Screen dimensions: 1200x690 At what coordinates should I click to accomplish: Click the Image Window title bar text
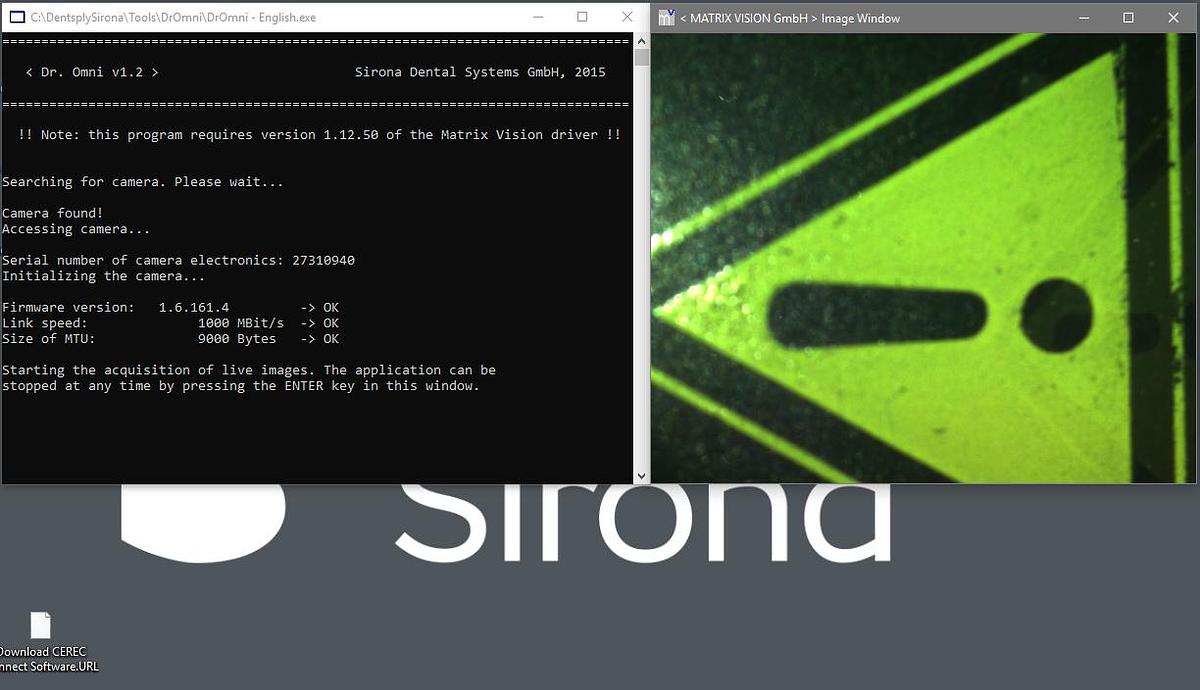pyautogui.click(x=790, y=18)
